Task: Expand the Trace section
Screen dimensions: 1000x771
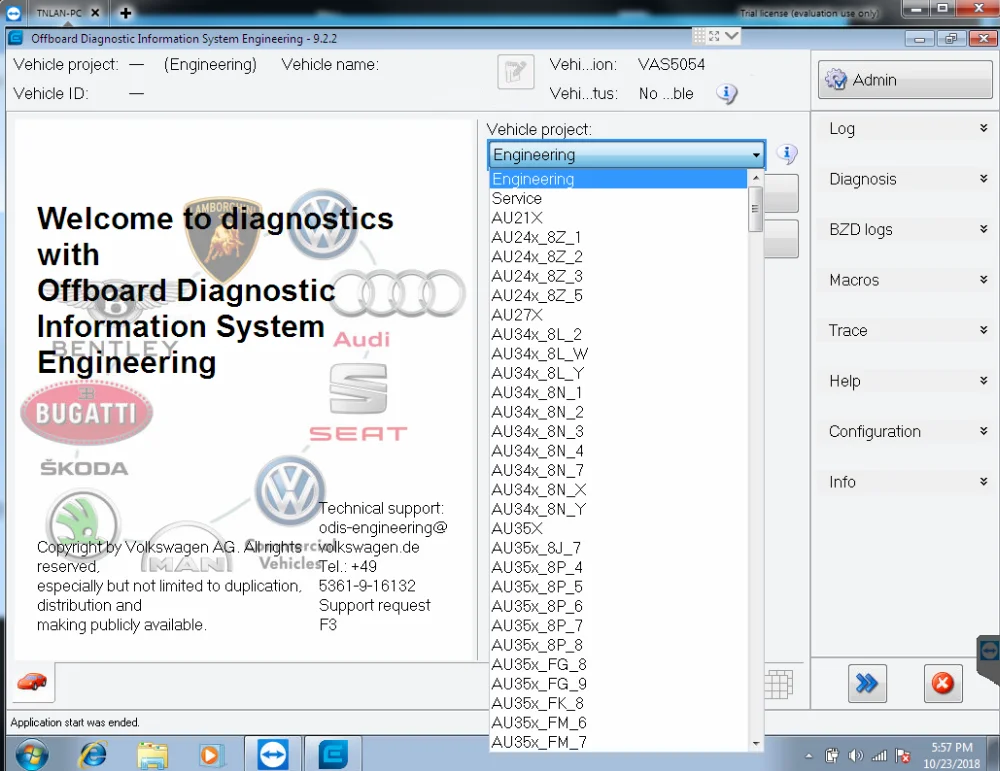Action: pyautogui.click(x=905, y=330)
